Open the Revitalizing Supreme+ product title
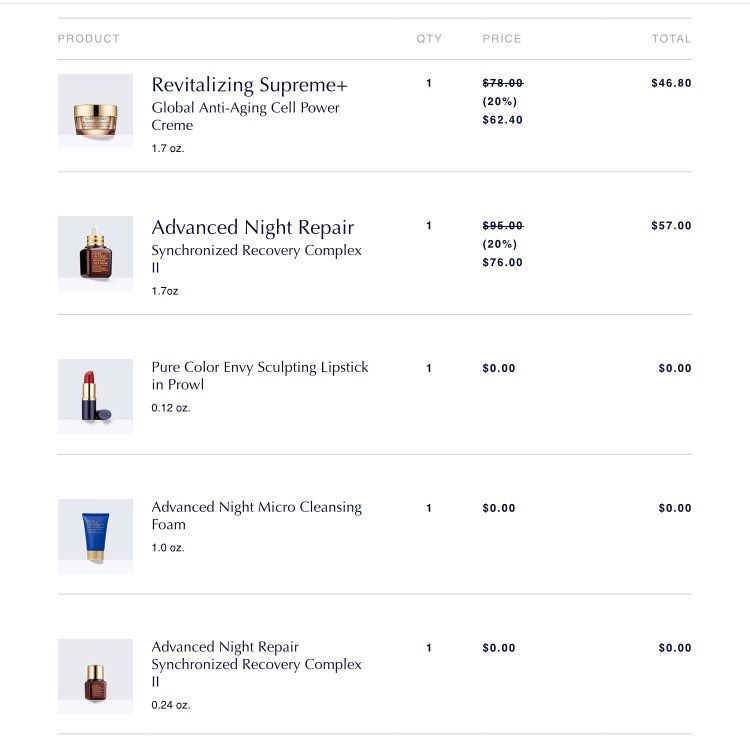 [x=249, y=85]
